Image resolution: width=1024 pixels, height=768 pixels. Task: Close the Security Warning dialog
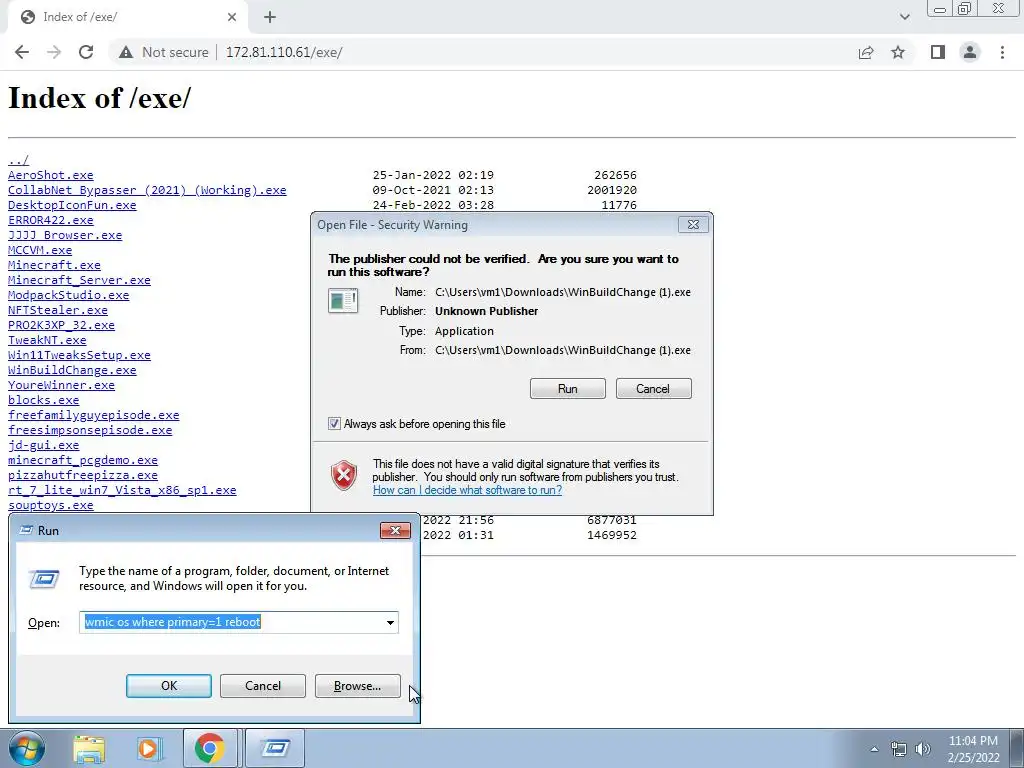[693, 225]
